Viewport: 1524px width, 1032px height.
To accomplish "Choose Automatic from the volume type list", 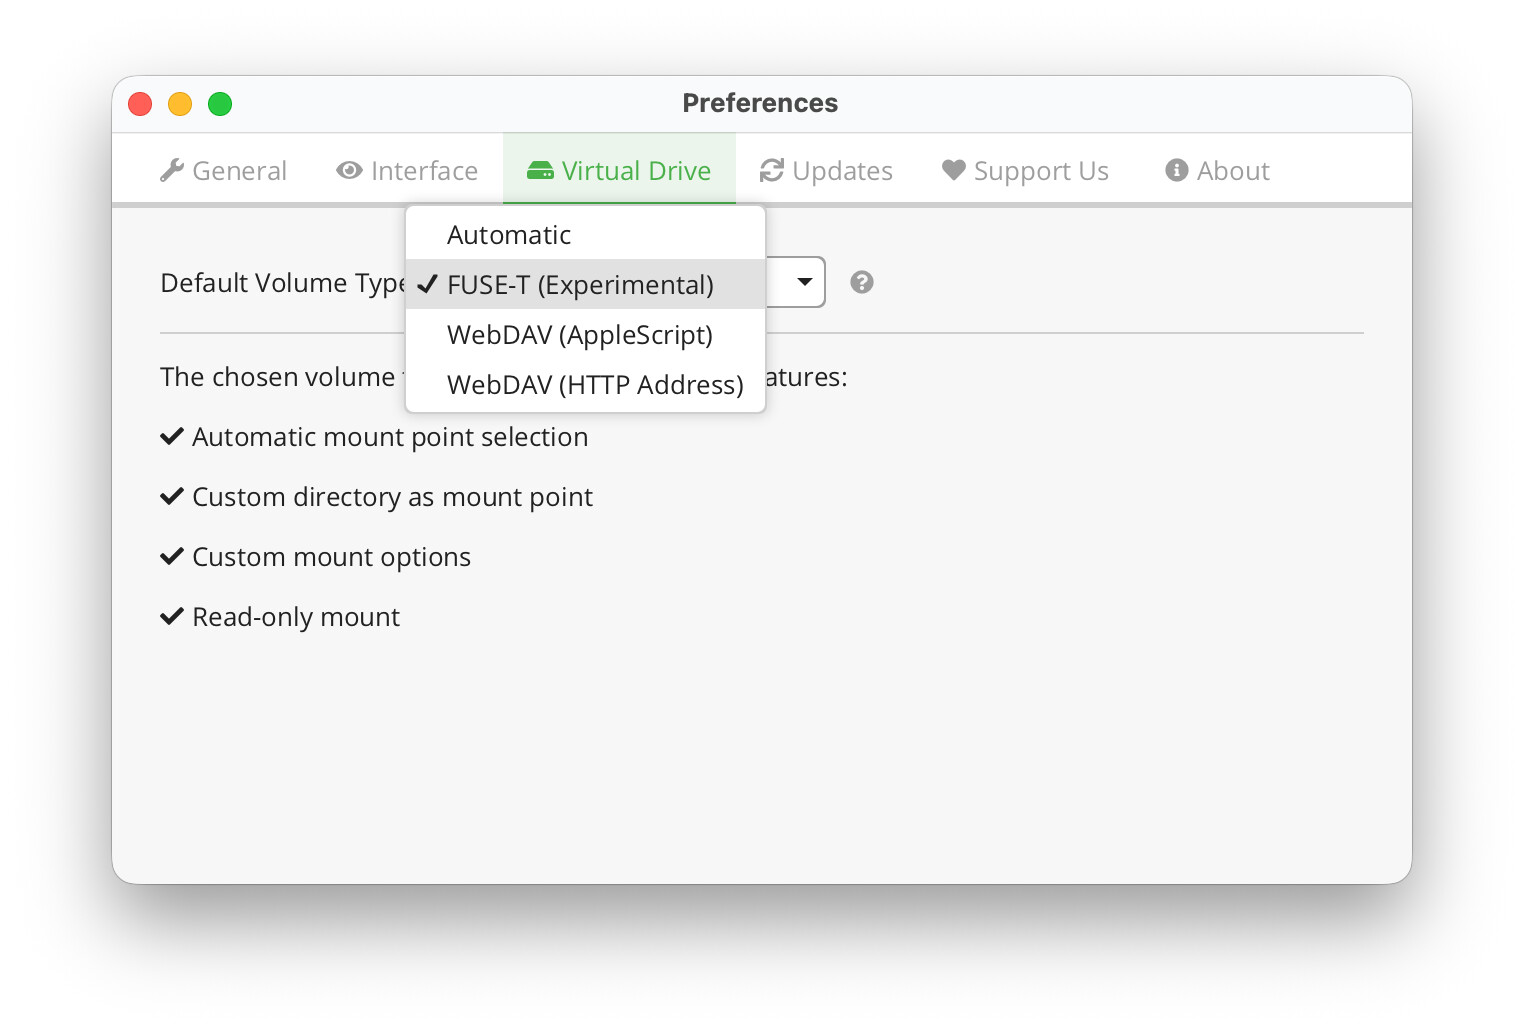I will click(509, 235).
